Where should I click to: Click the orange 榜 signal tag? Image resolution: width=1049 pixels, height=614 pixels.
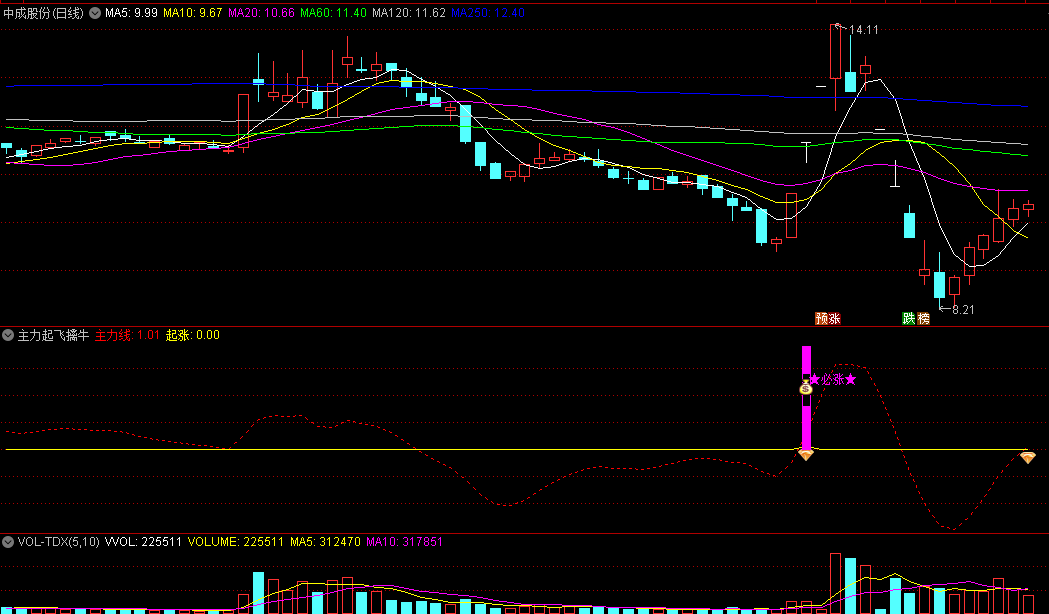click(923, 318)
